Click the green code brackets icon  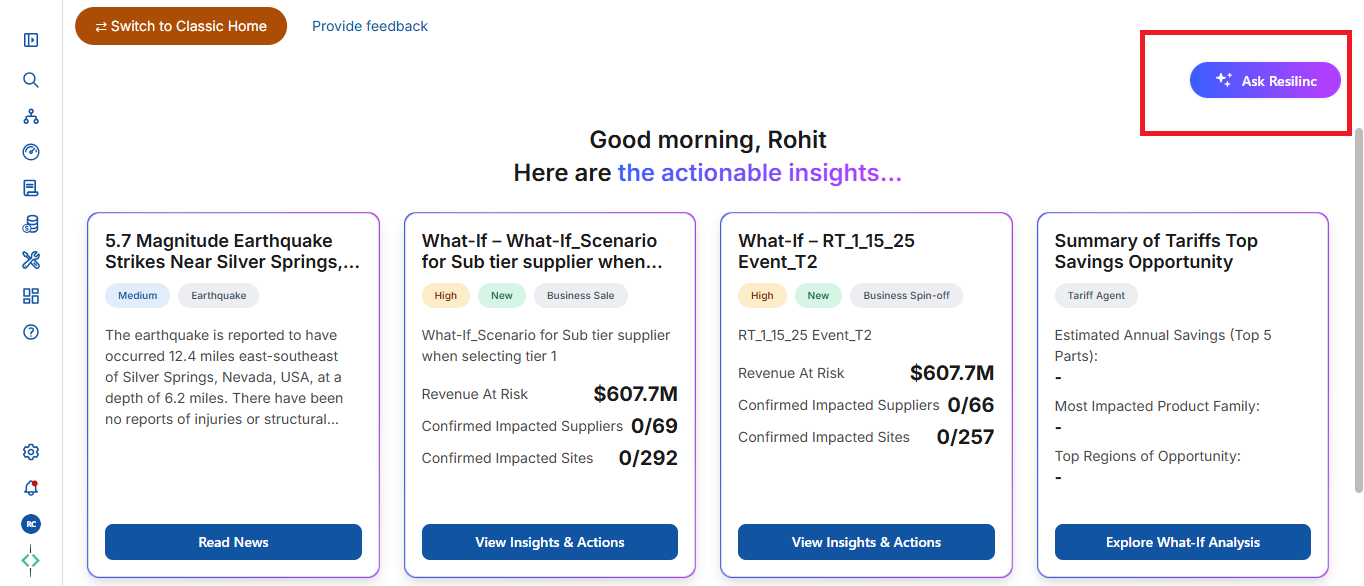pyautogui.click(x=31, y=560)
